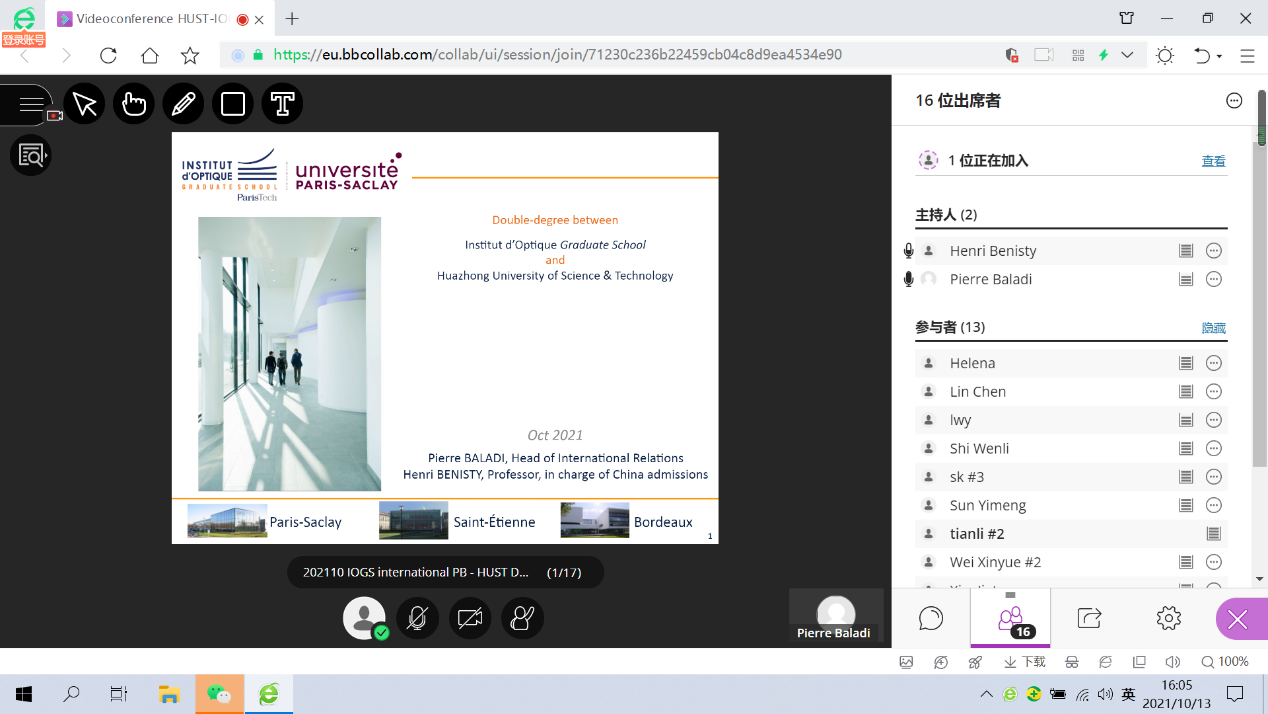This screenshot has width=1268, height=714.
Task: Open undo closed tabs dropdown arrow
Action: pos(1220,57)
